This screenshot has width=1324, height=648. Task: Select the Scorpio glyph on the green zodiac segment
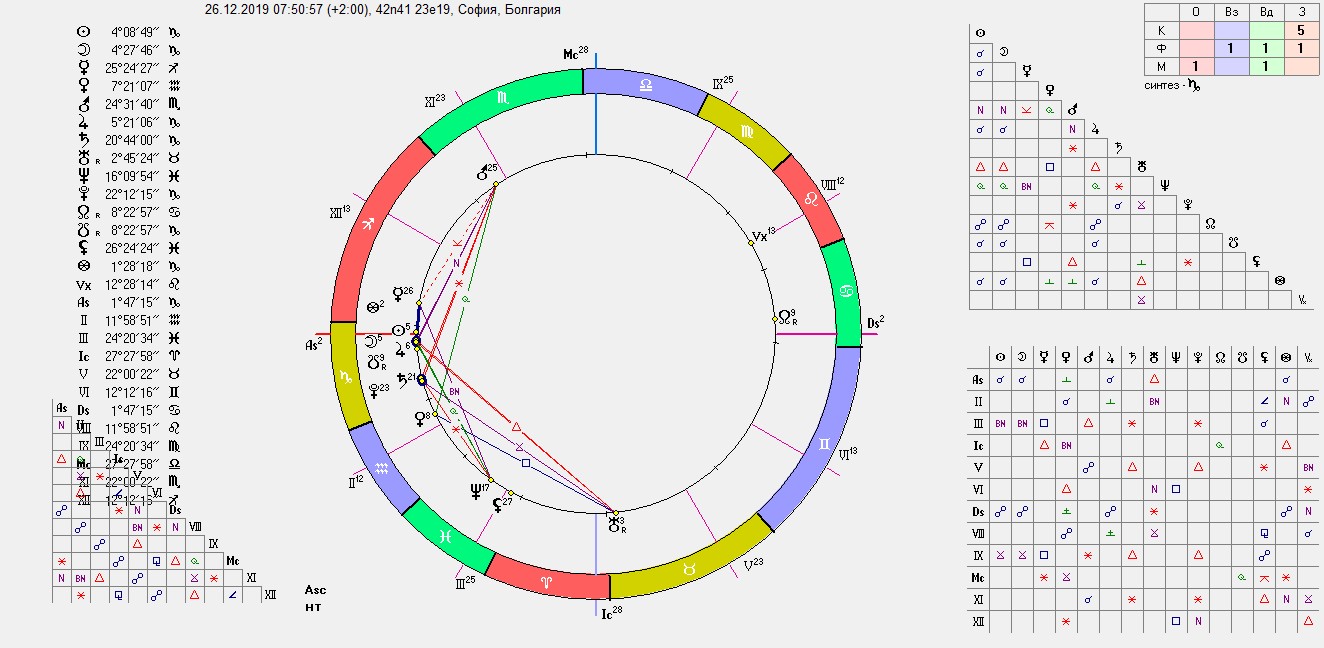coord(502,97)
